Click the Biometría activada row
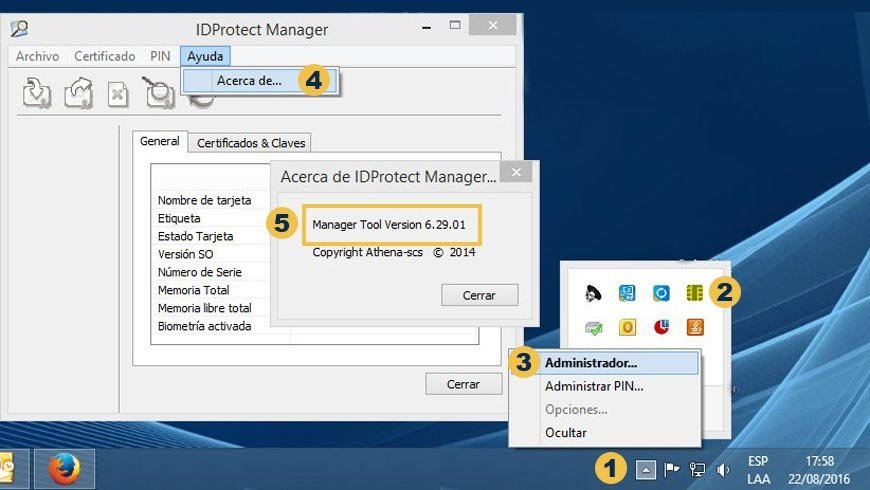Viewport: 870px width, 490px height. click(210, 326)
